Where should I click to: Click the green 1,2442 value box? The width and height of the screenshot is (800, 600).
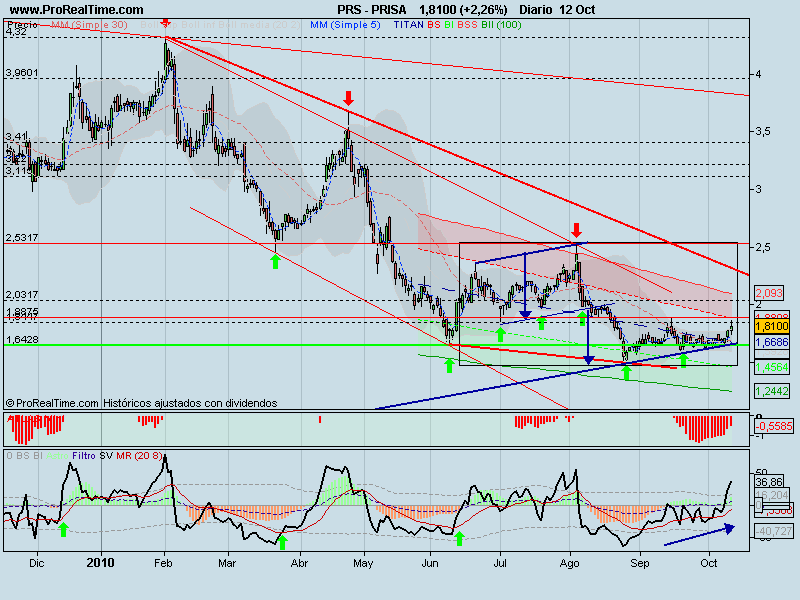[x=772, y=391]
